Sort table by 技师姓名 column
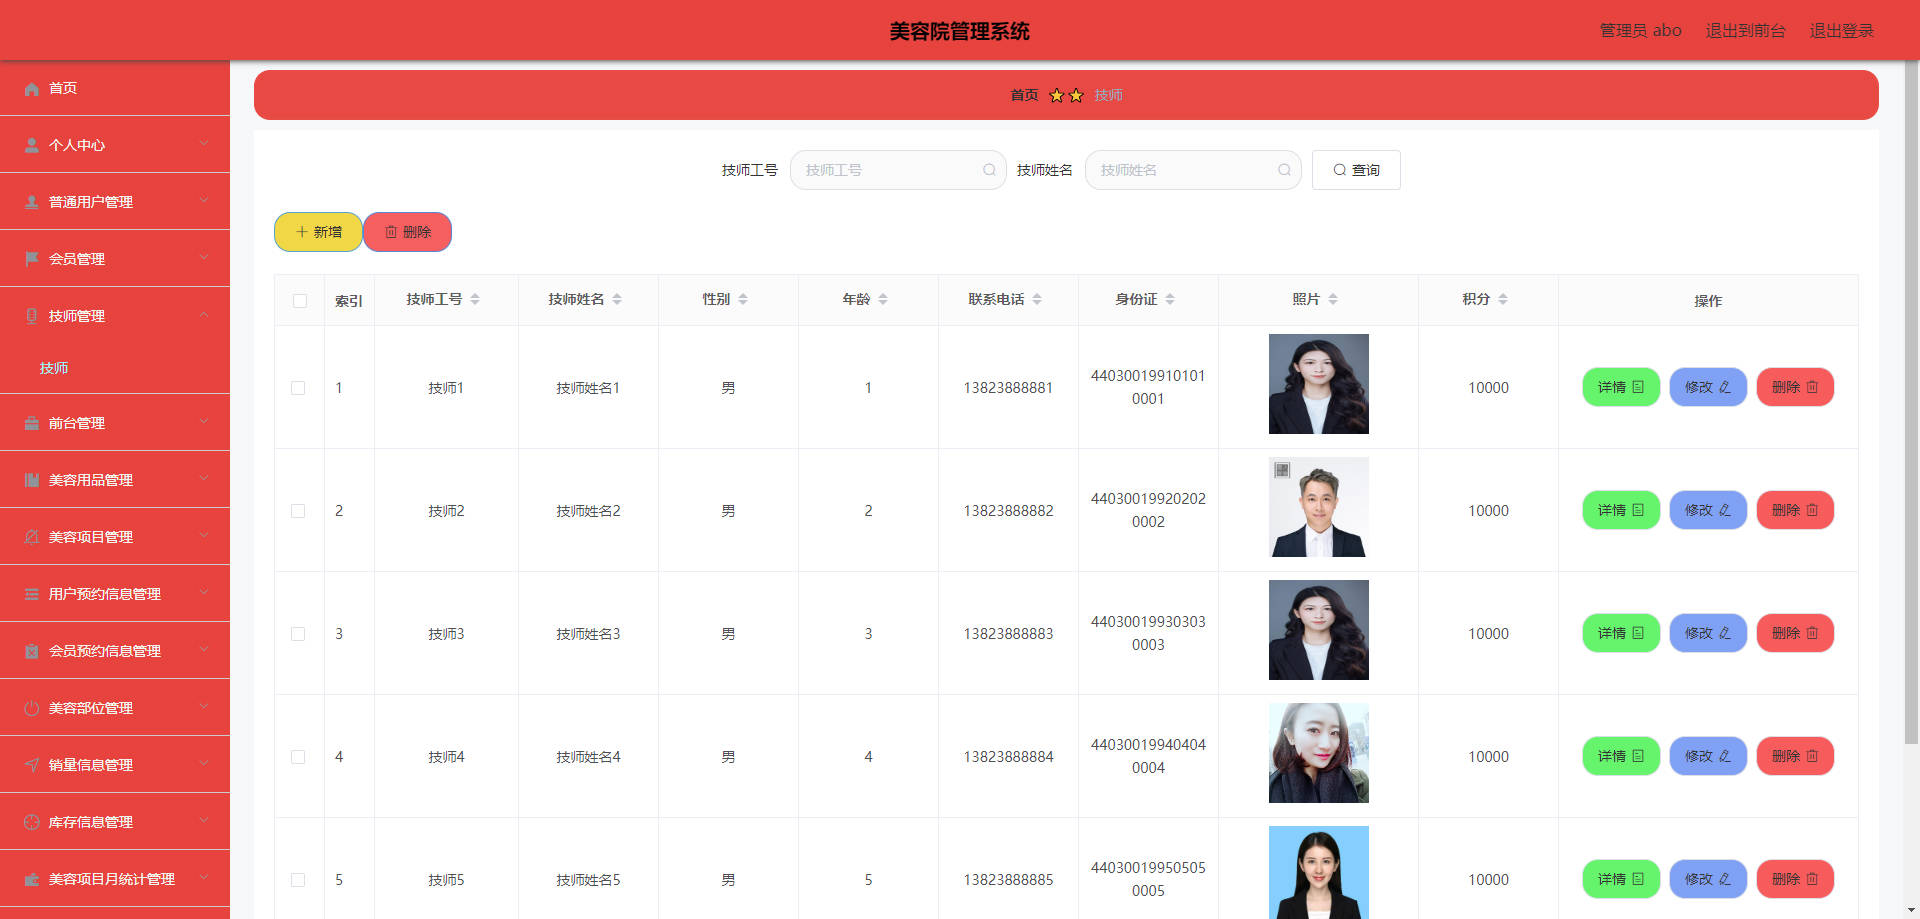Screen dimensions: 1920x919 click(617, 300)
